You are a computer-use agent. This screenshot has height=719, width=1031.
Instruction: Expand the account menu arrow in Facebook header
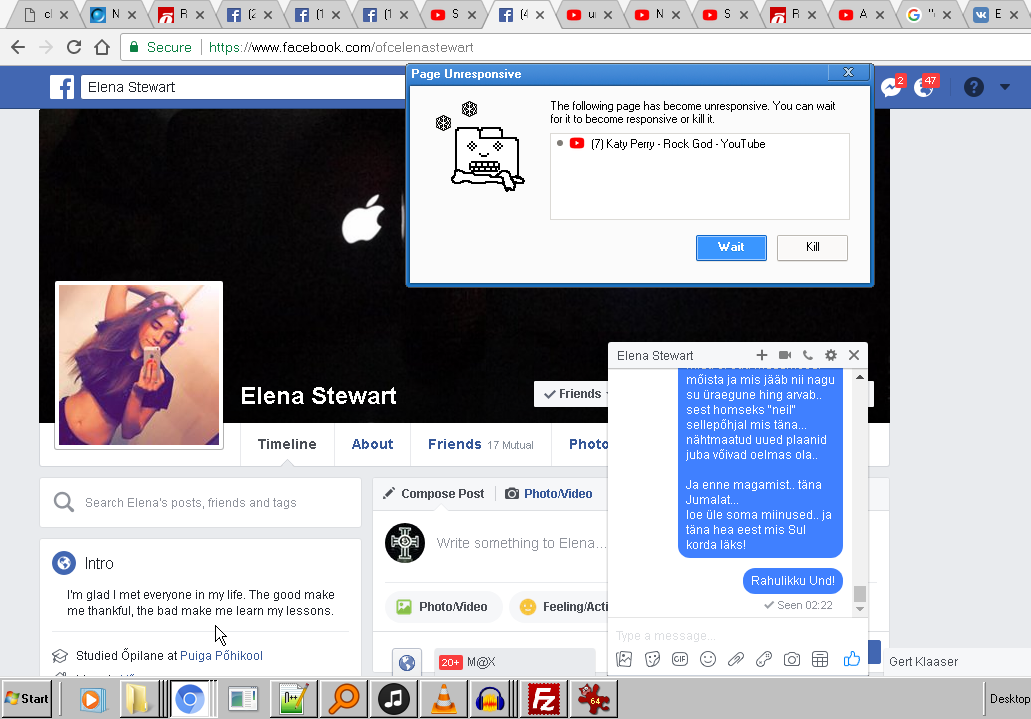(x=1005, y=87)
